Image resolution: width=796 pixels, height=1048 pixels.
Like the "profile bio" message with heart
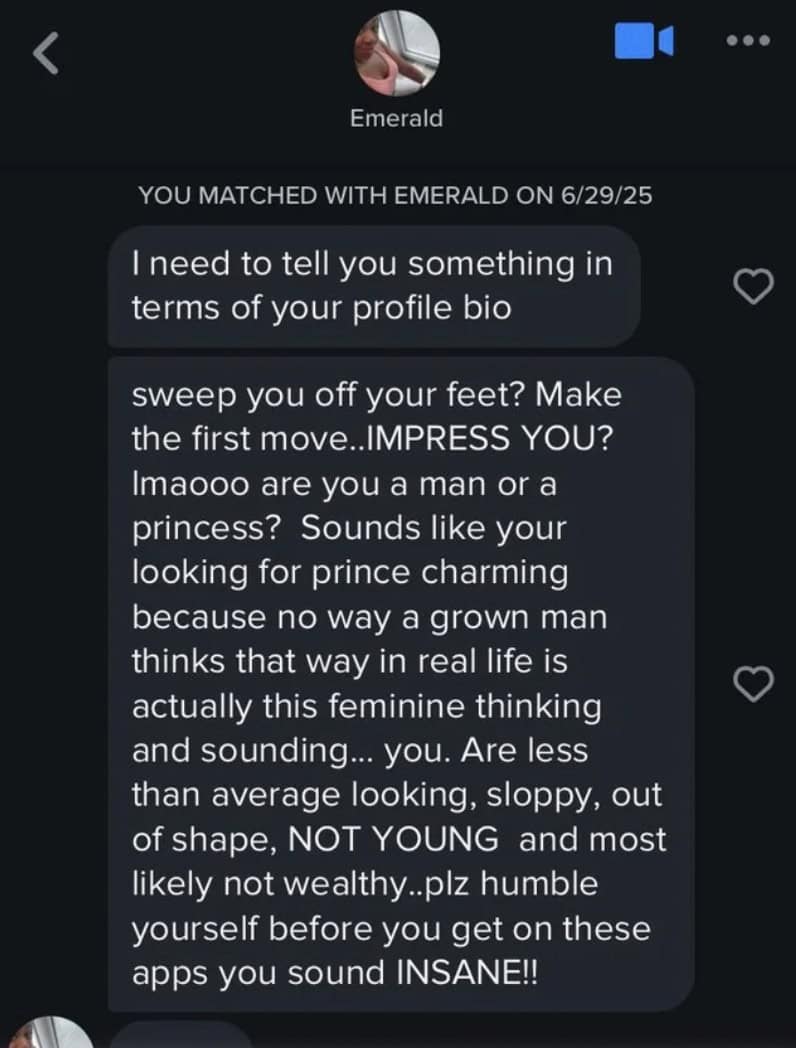coord(754,287)
